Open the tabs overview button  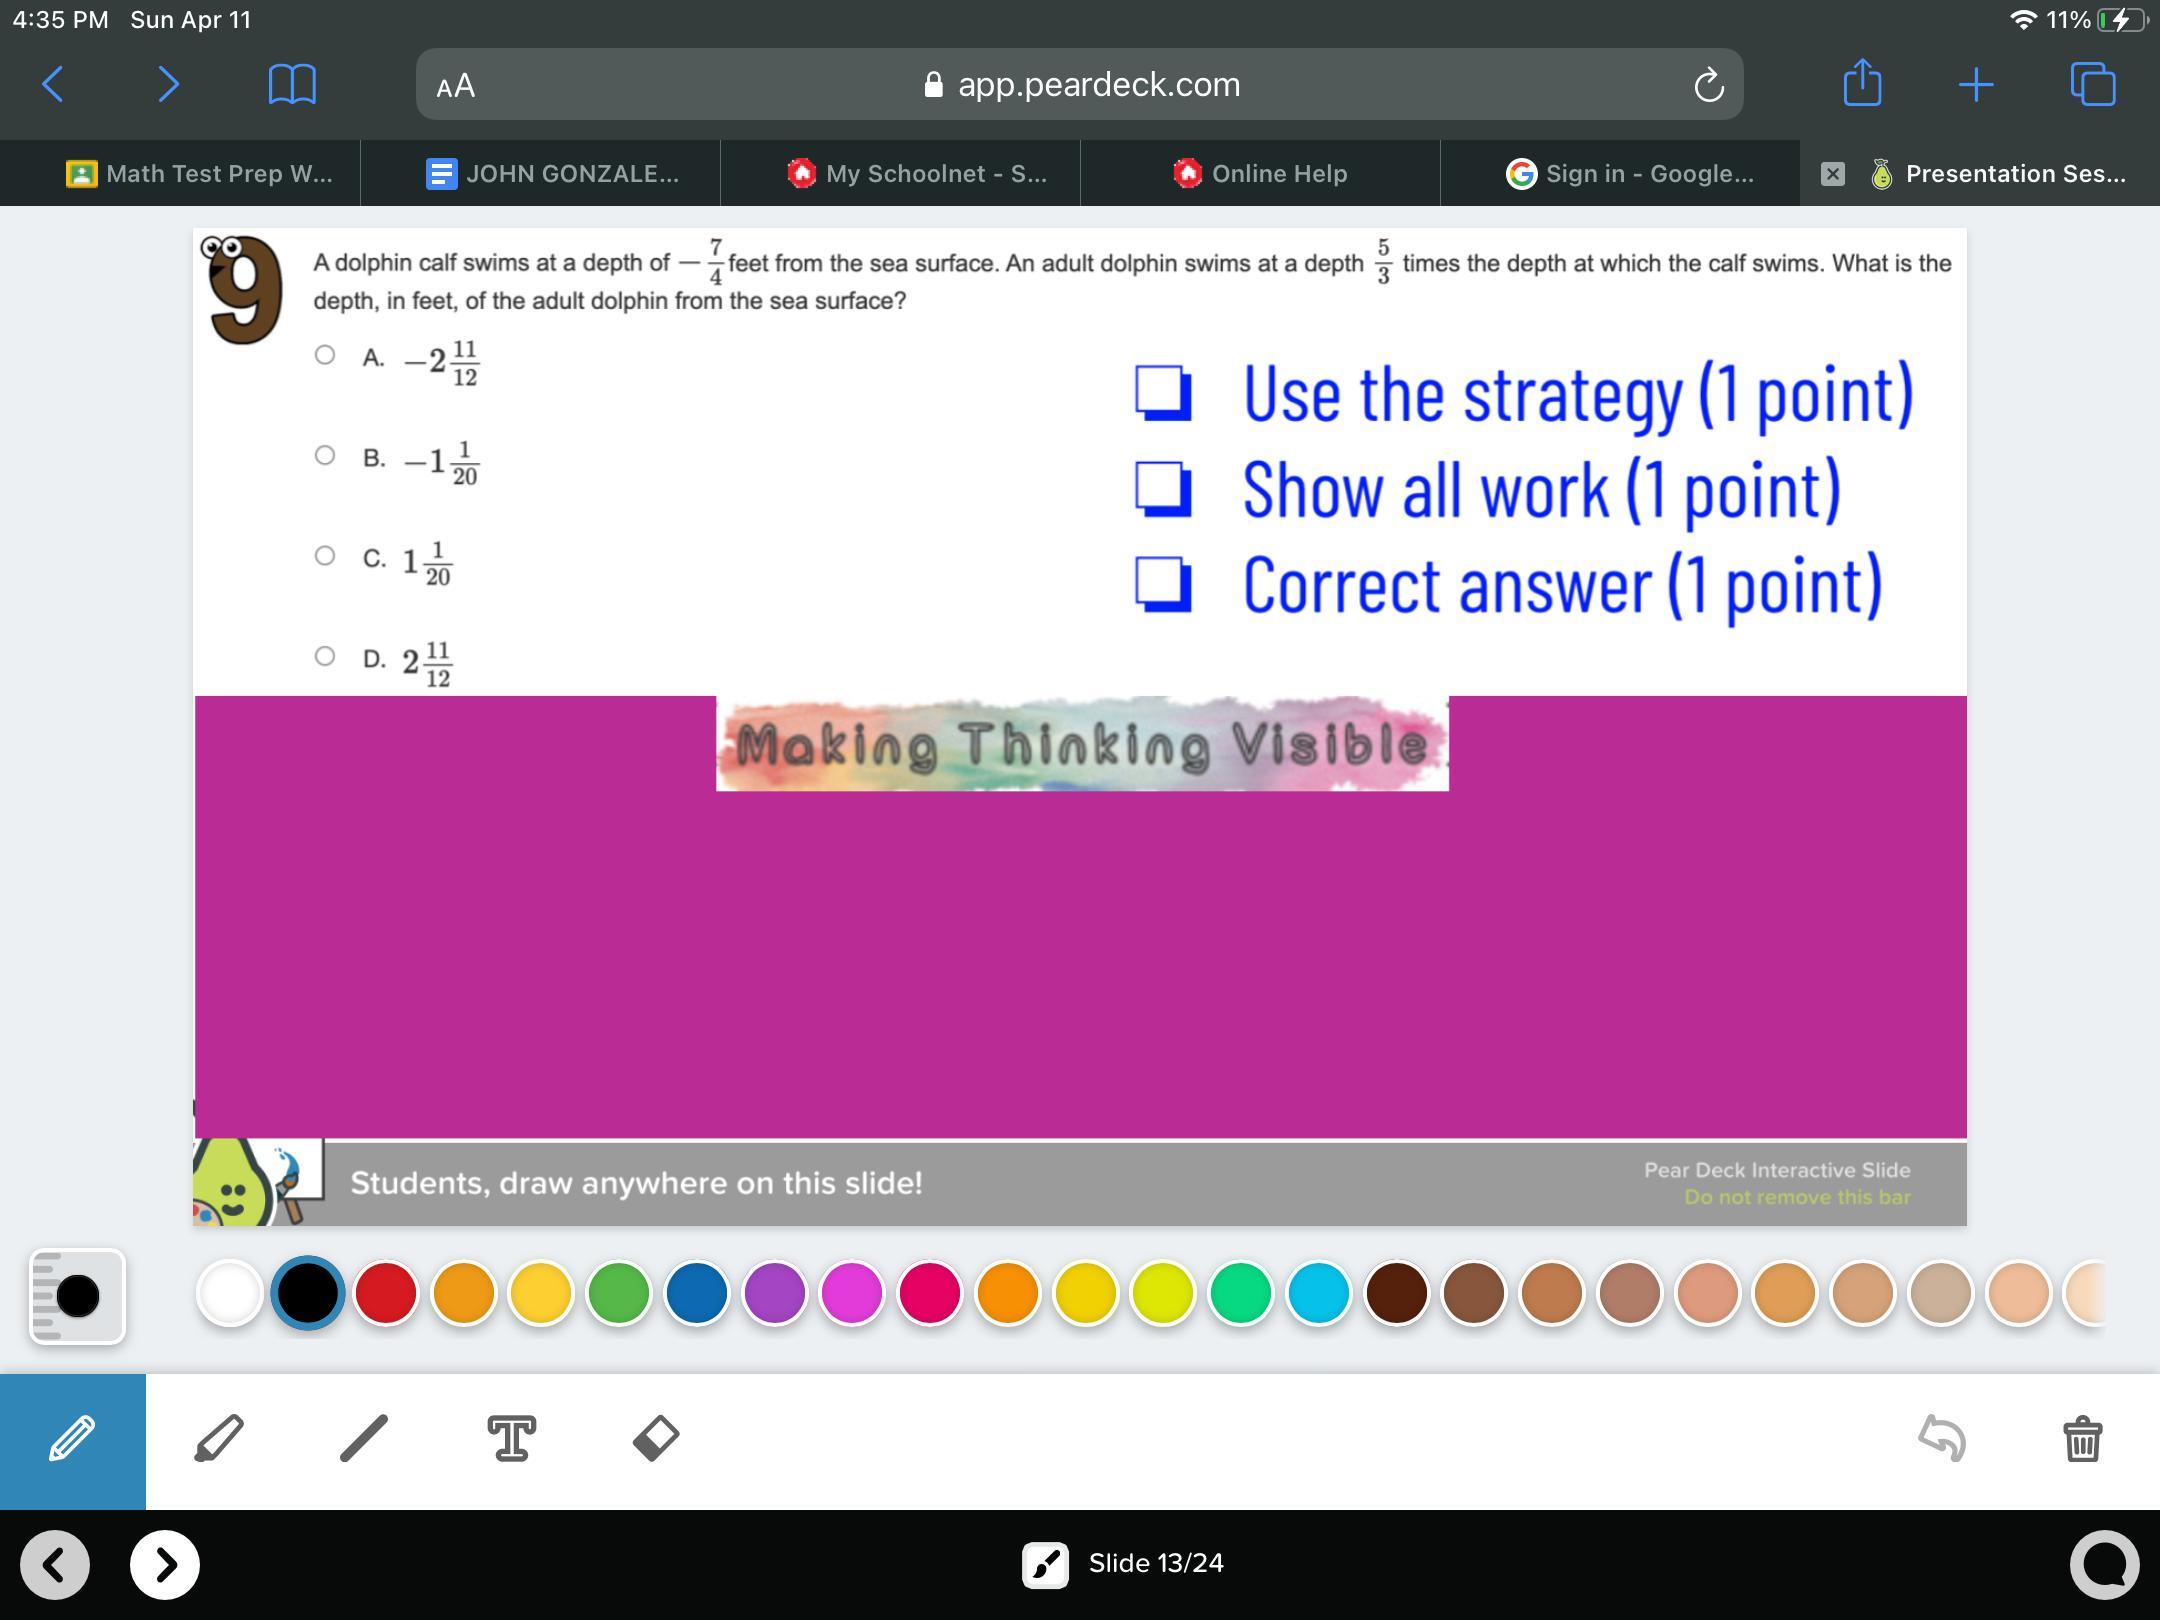[x=2092, y=84]
